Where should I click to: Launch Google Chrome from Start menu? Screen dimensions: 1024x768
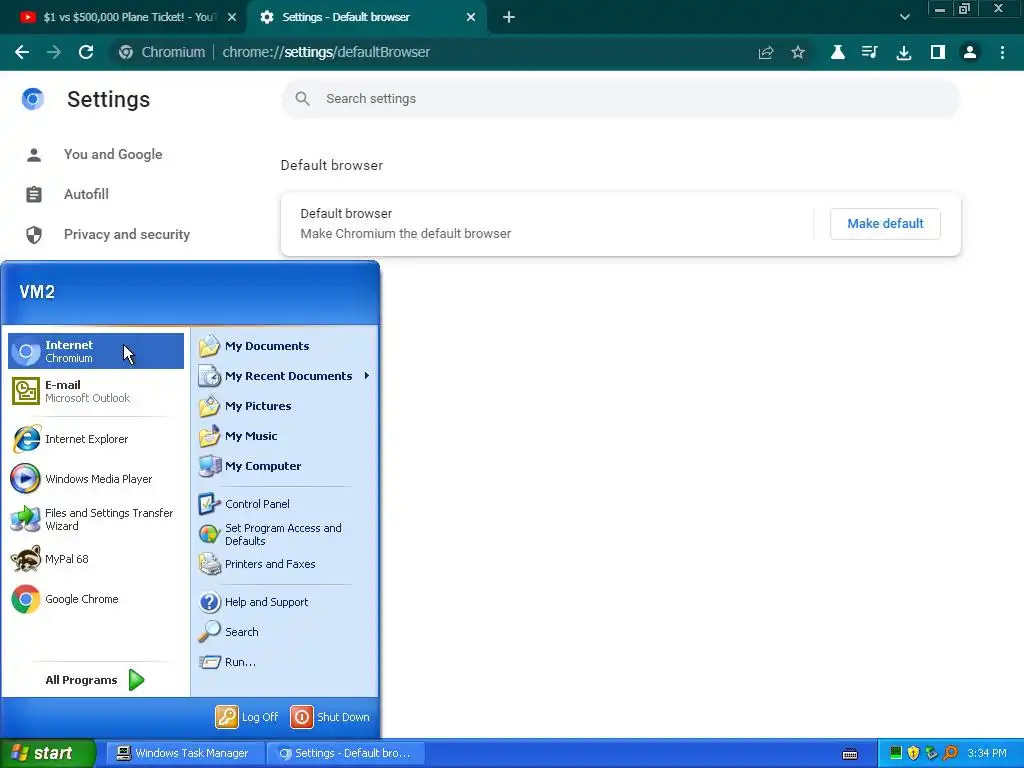96,599
